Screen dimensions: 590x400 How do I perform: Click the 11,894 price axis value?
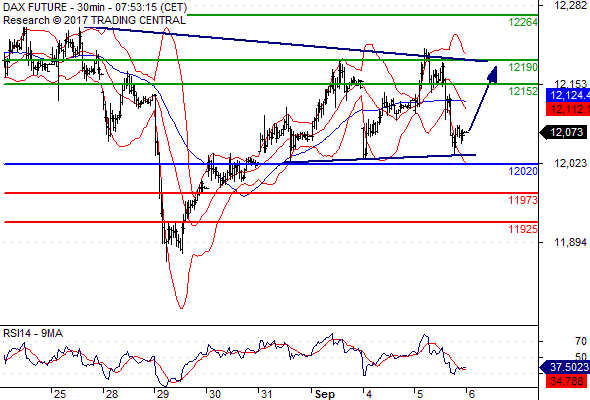click(570, 242)
